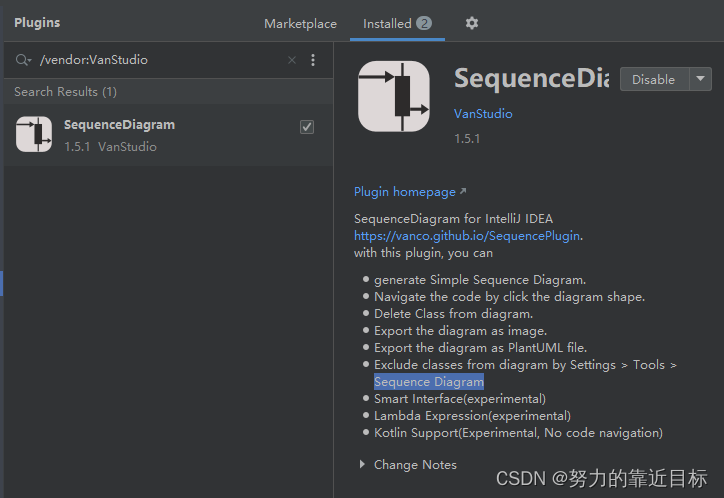724x498 pixels.
Task: Click 'Lambda Expression(experimental)' bullet
Action: click(472, 416)
